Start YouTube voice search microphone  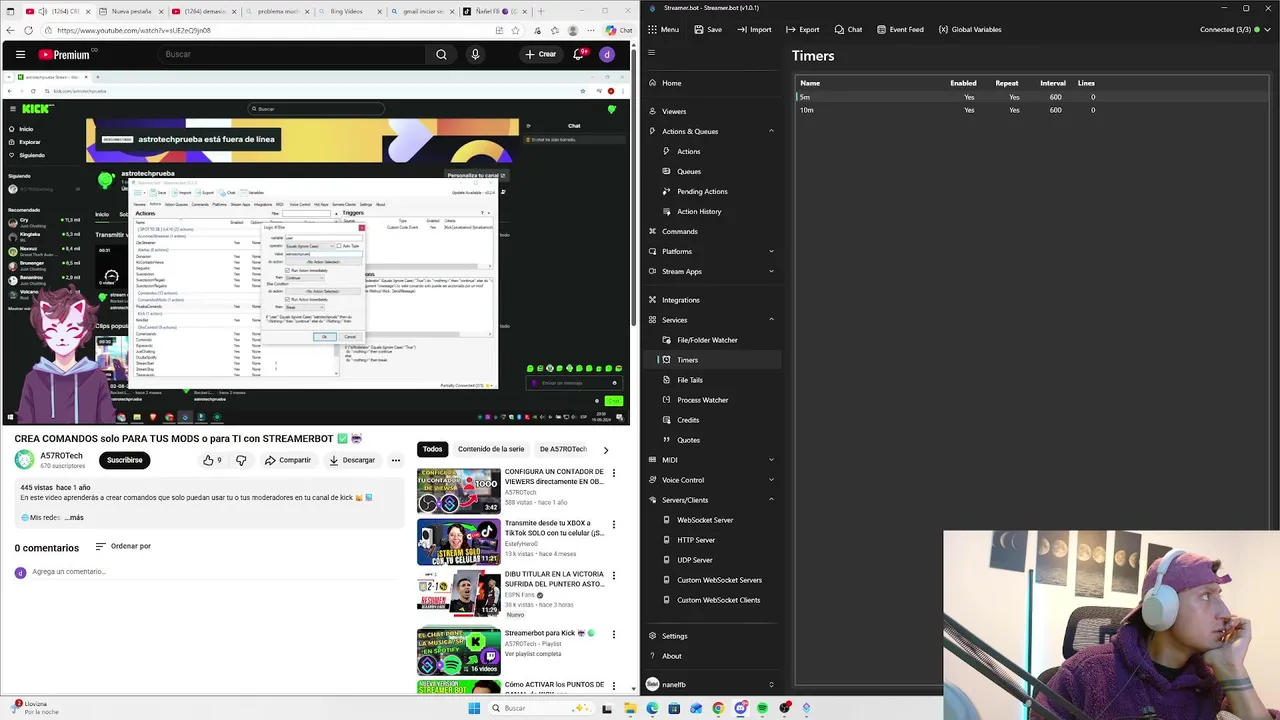pos(475,54)
